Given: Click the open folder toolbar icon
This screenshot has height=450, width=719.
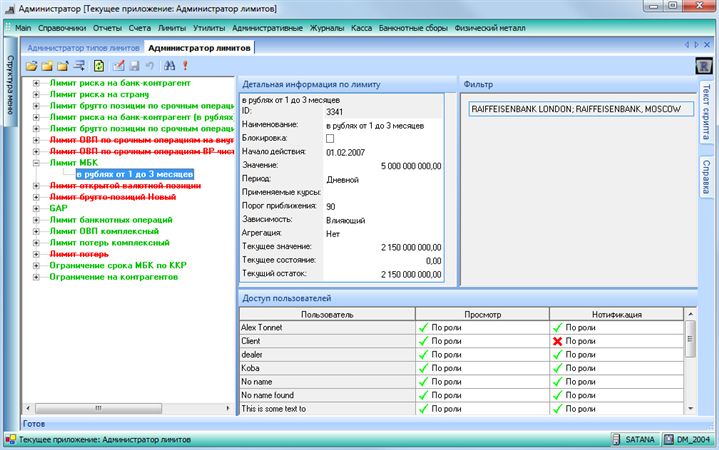Looking at the screenshot, I should pos(31,66).
